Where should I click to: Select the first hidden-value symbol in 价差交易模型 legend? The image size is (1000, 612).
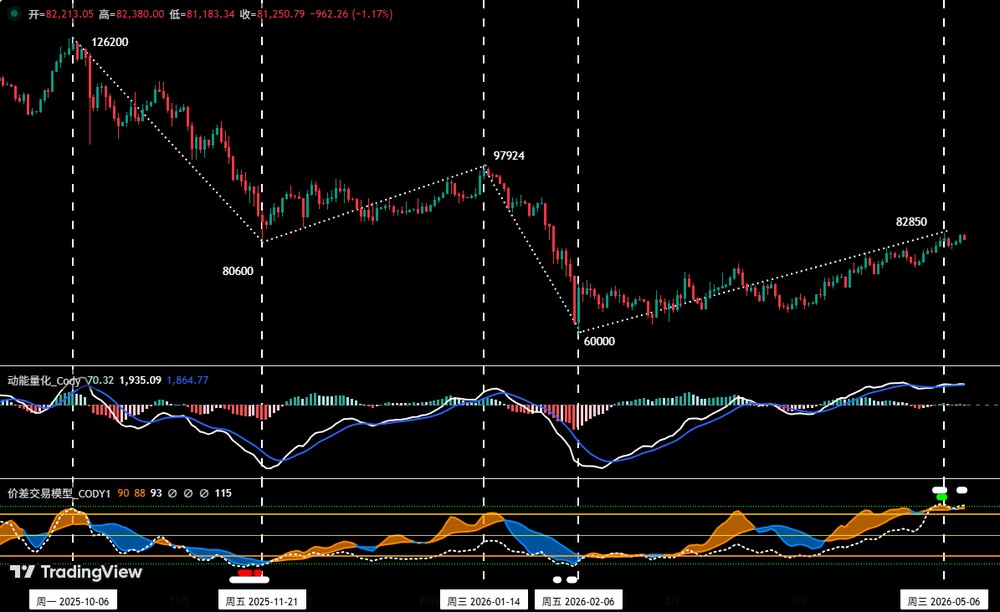(172, 493)
